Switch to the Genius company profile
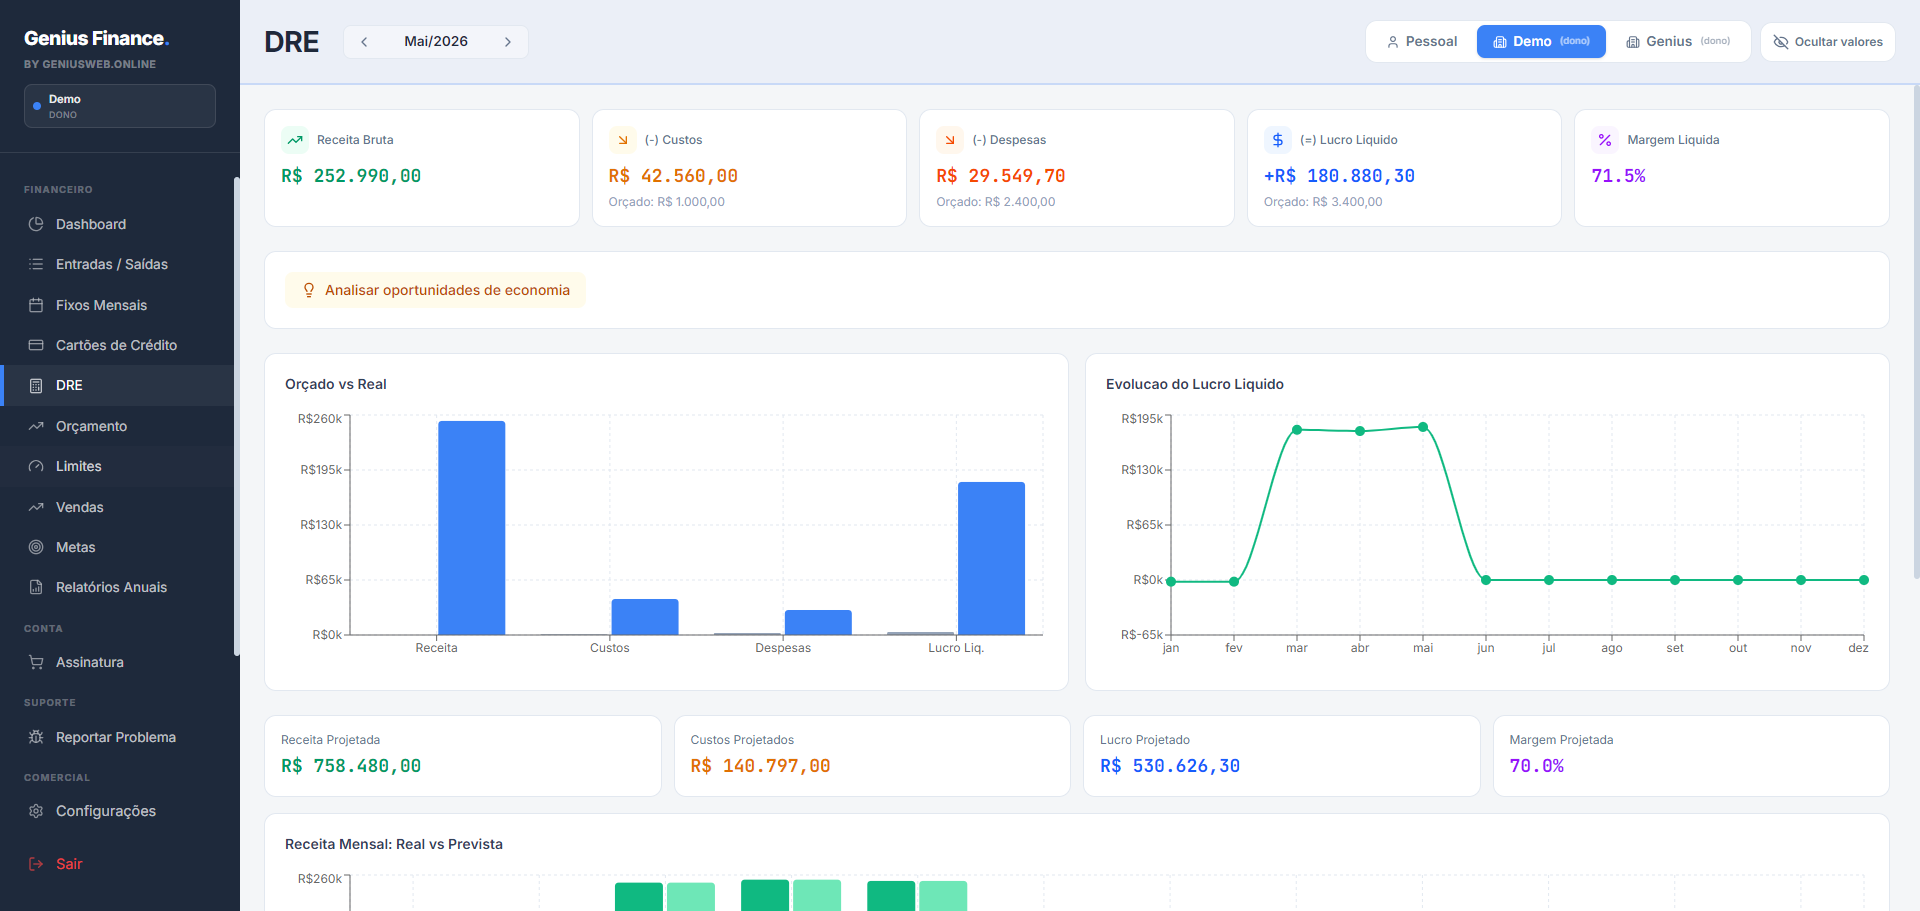1920x911 pixels. click(1678, 41)
